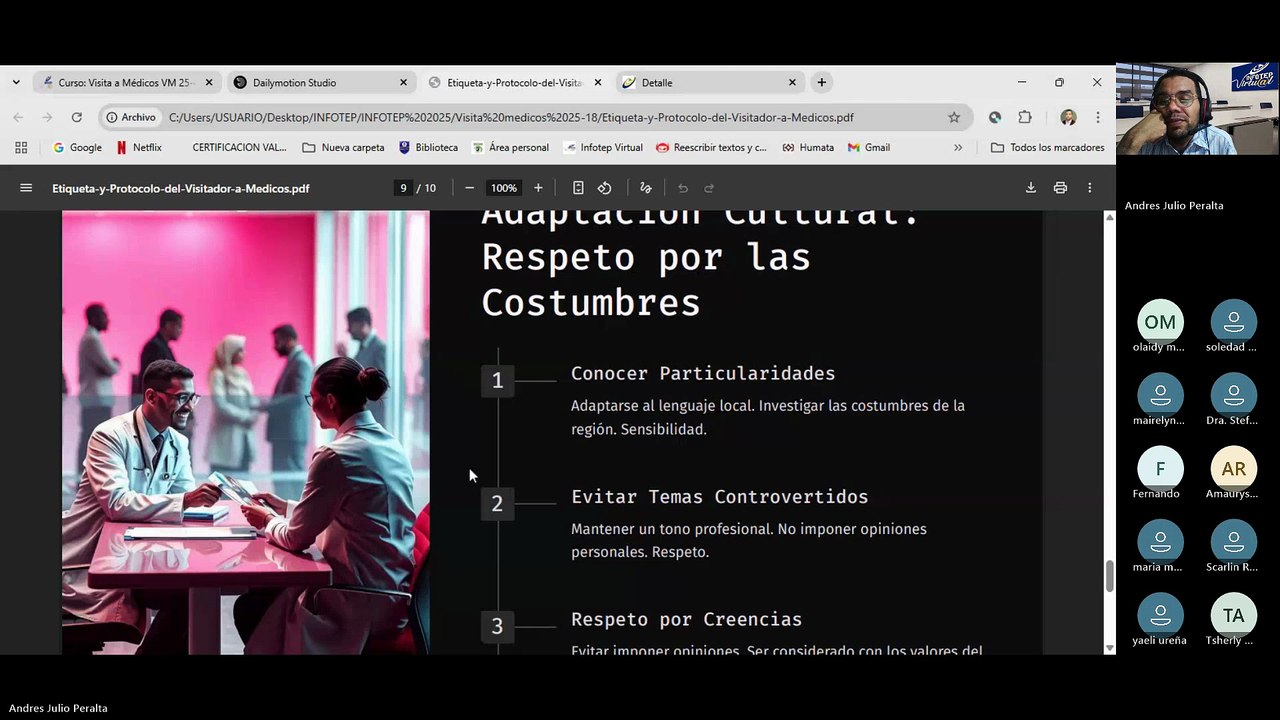Screen dimensions: 1280x720
Task: Click the address bar URL field
Action: coord(510,117)
